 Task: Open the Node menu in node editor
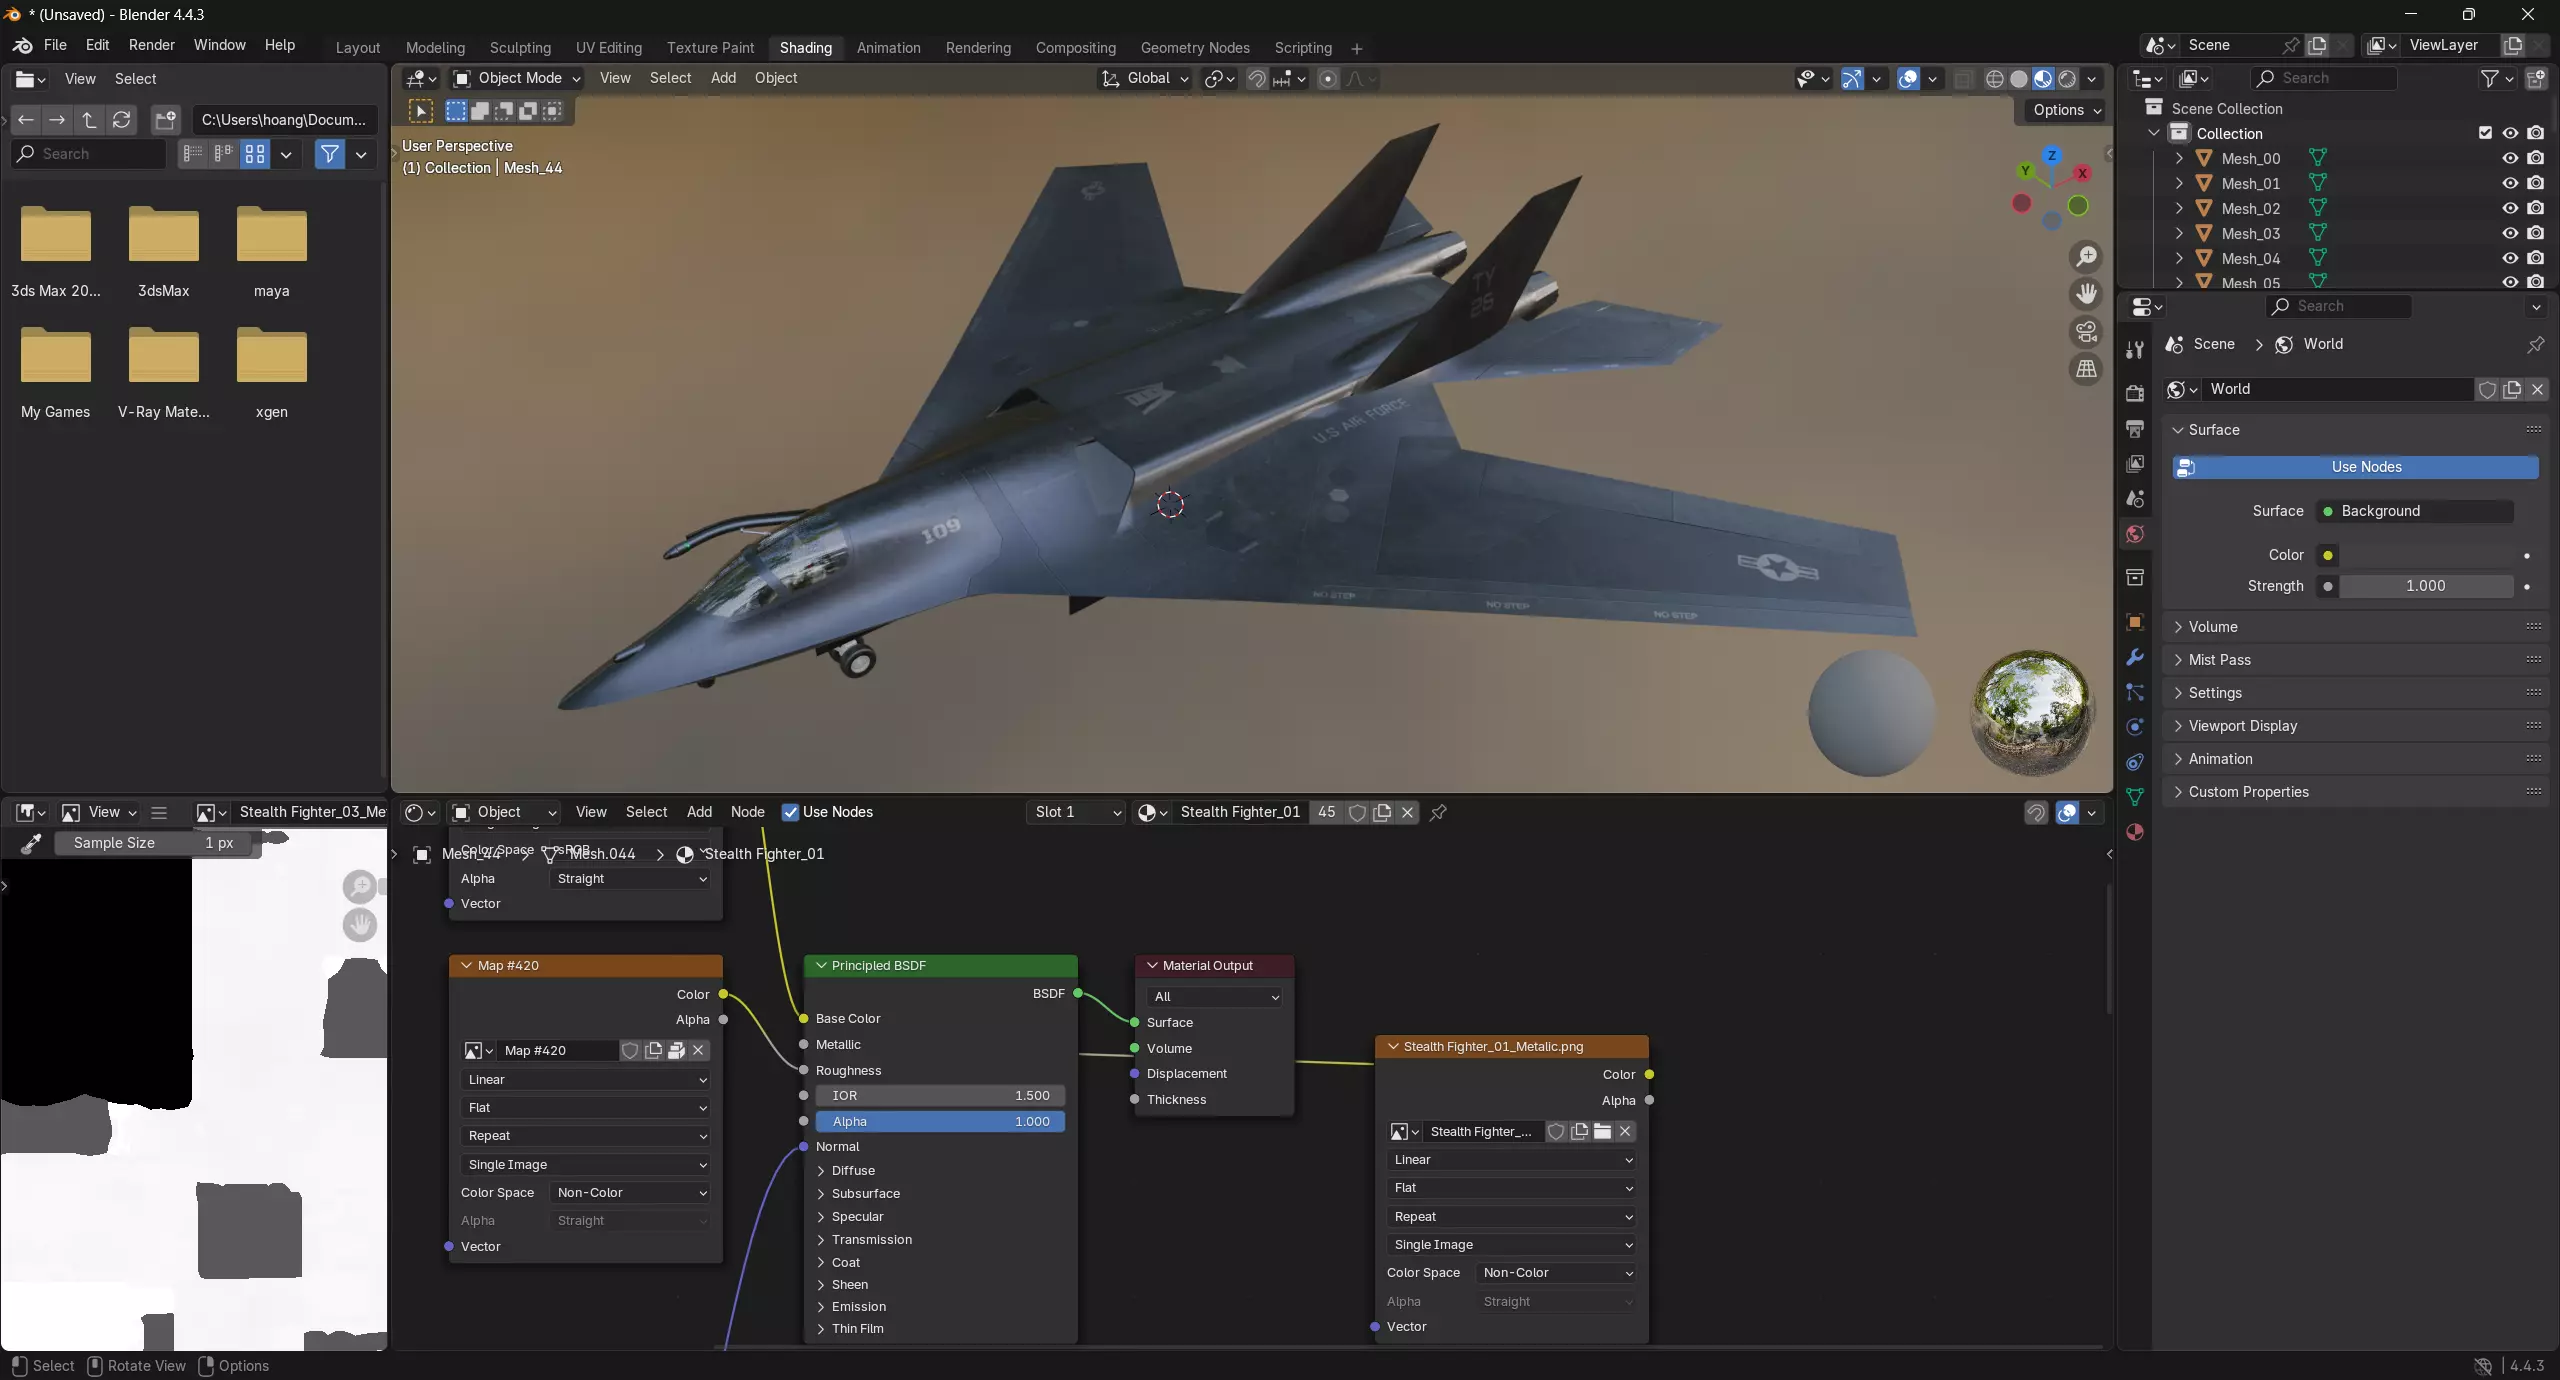[x=747, y=812]
